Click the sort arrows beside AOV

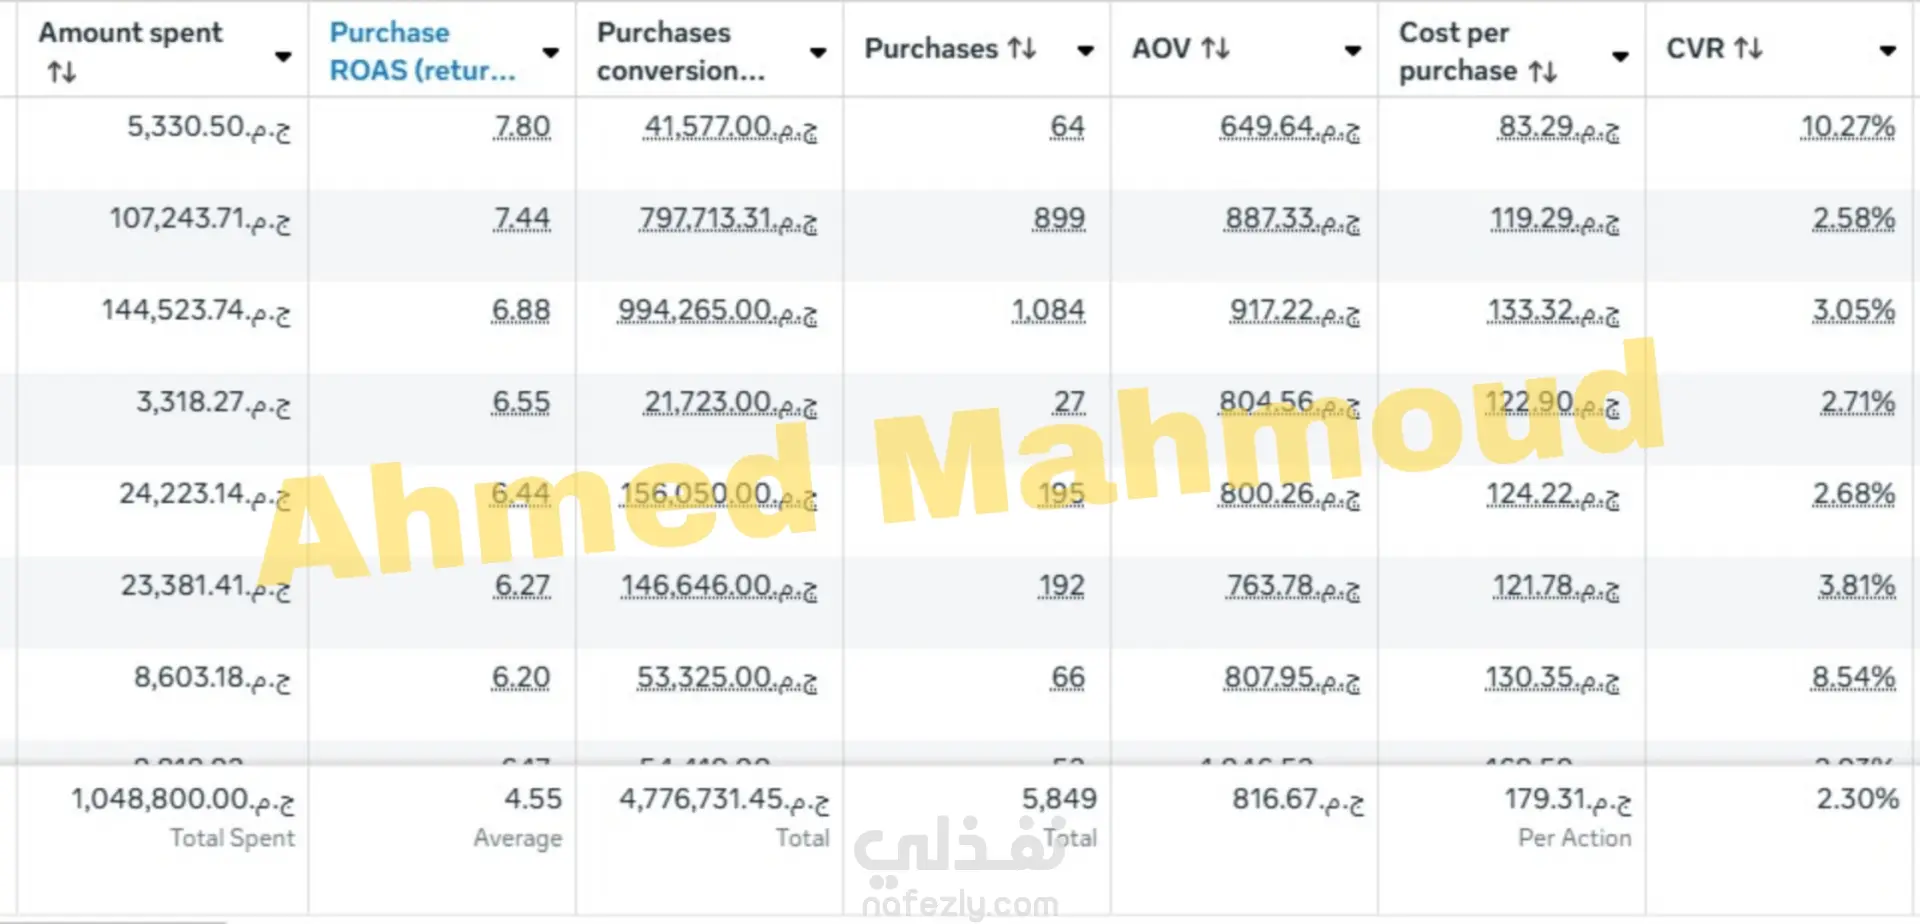coord(1215,48)
